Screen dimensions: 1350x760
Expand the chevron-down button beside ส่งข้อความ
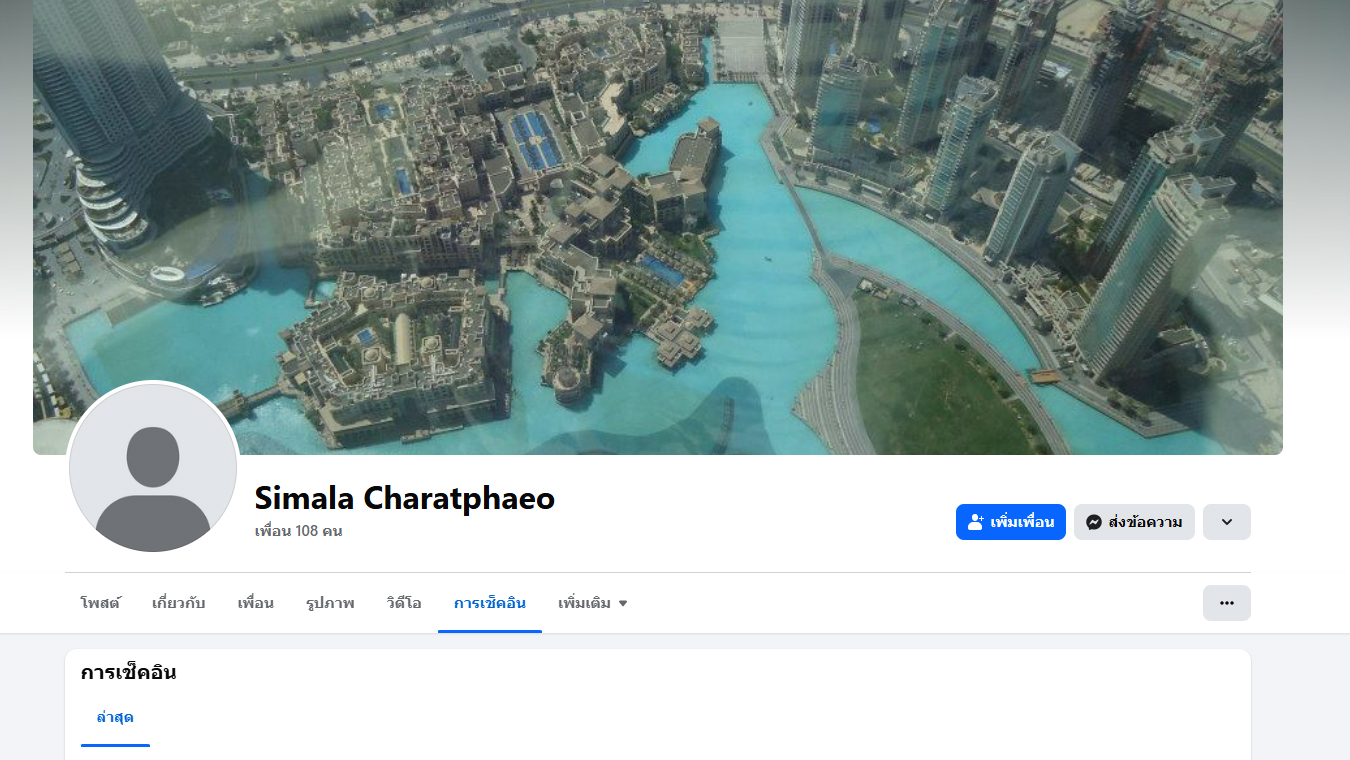click(x=1227, y=522)
